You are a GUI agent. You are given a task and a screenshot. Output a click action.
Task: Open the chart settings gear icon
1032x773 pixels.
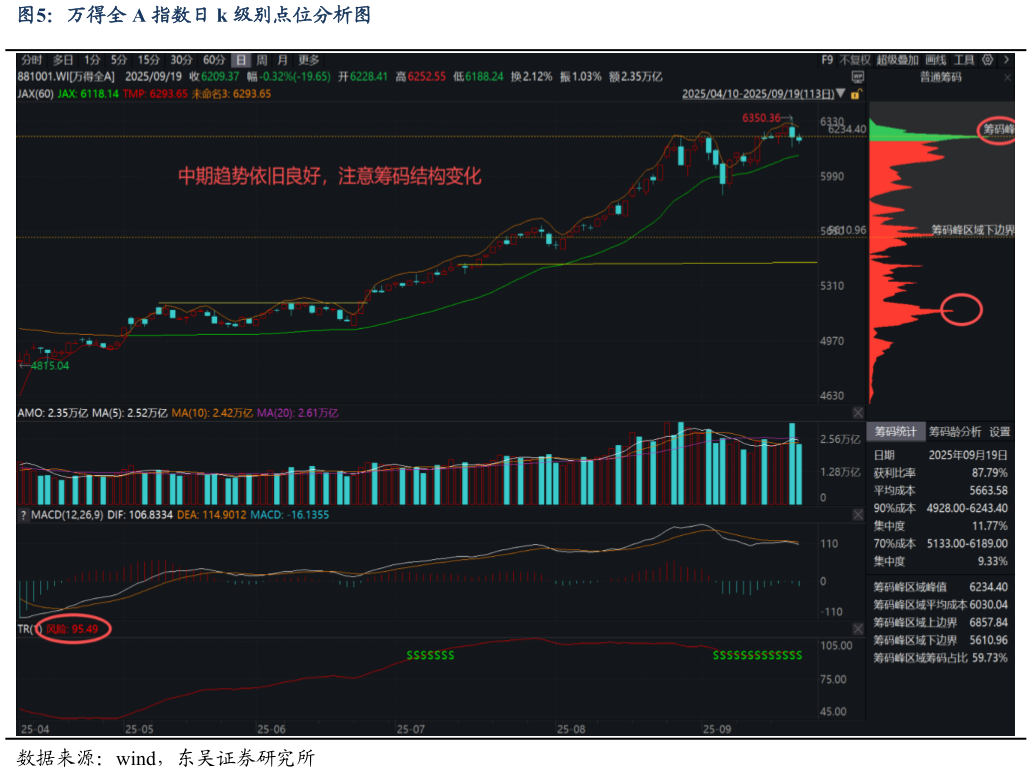click(988, 60)
